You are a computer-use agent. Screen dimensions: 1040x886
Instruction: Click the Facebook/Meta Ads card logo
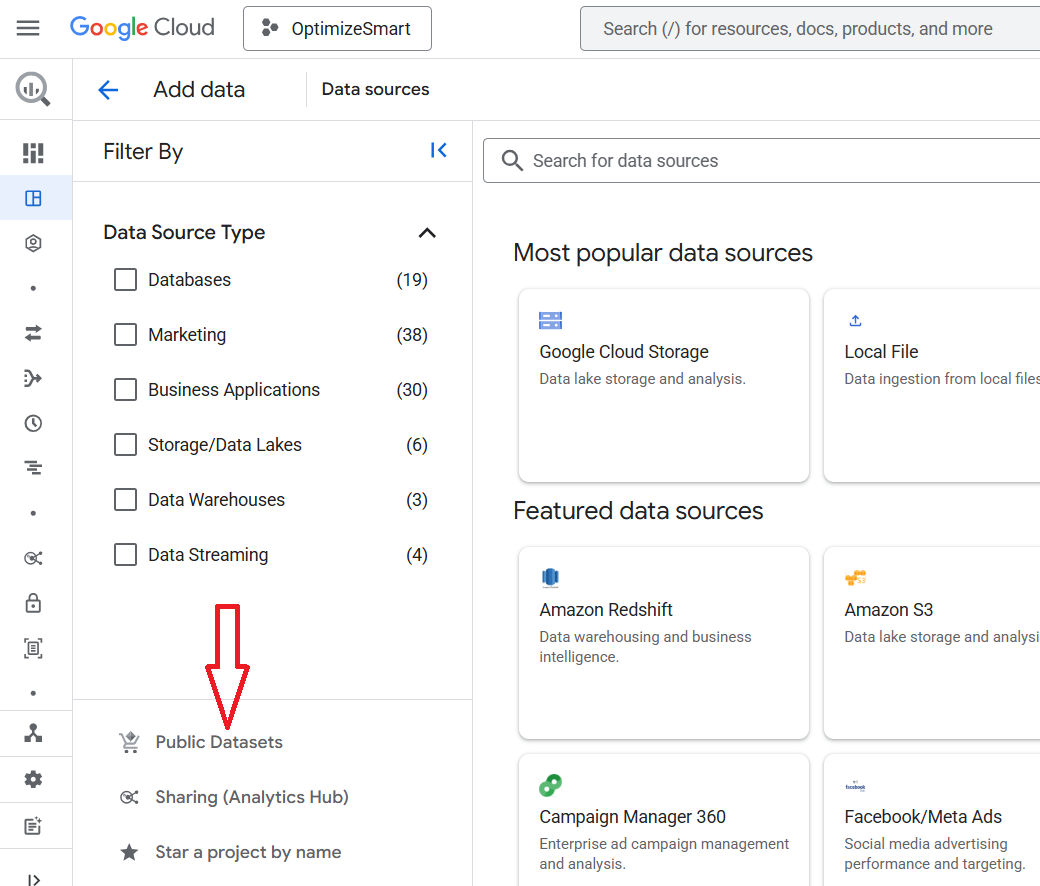(x=856, y=787)
